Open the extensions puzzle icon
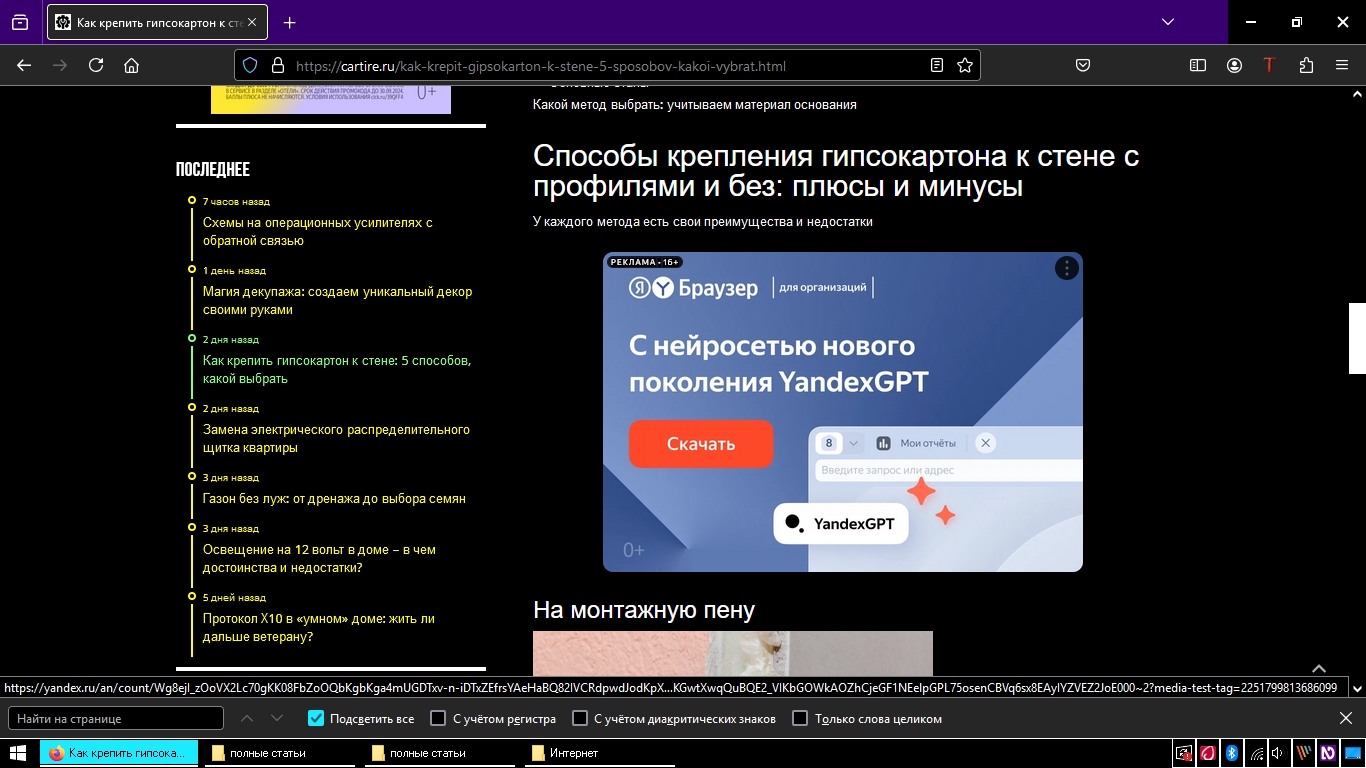The height and width of the screenshot is (768, 1366). tap(1306, 65)
